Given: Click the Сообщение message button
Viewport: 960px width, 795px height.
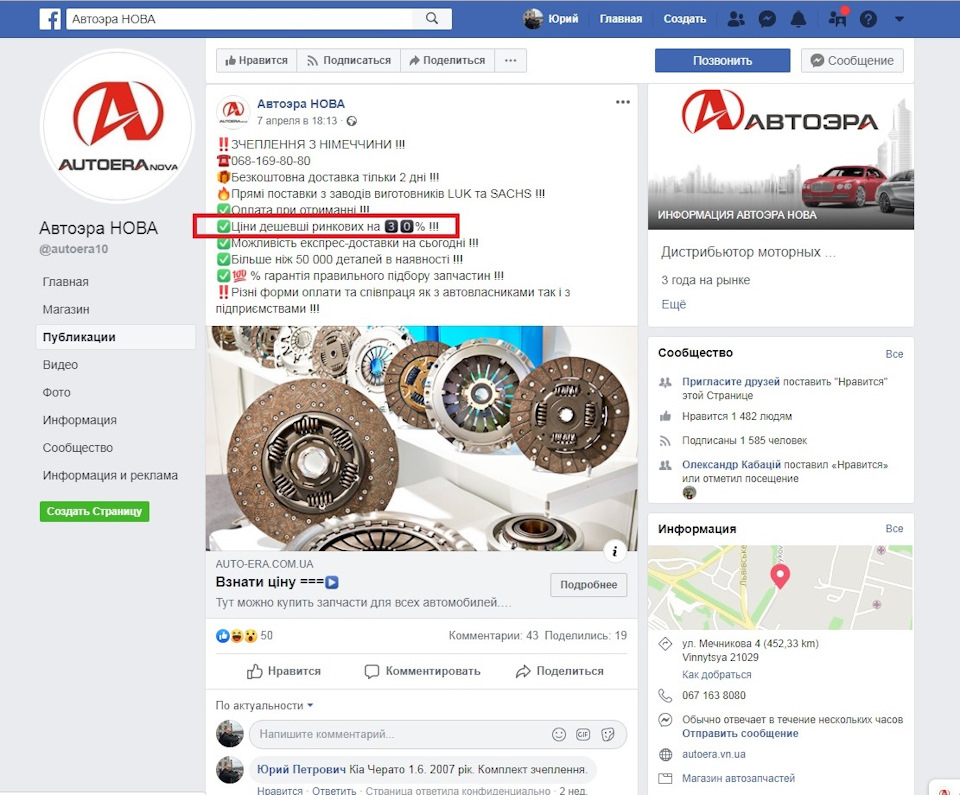Looking at the screenshot, I should pos(852,61).
